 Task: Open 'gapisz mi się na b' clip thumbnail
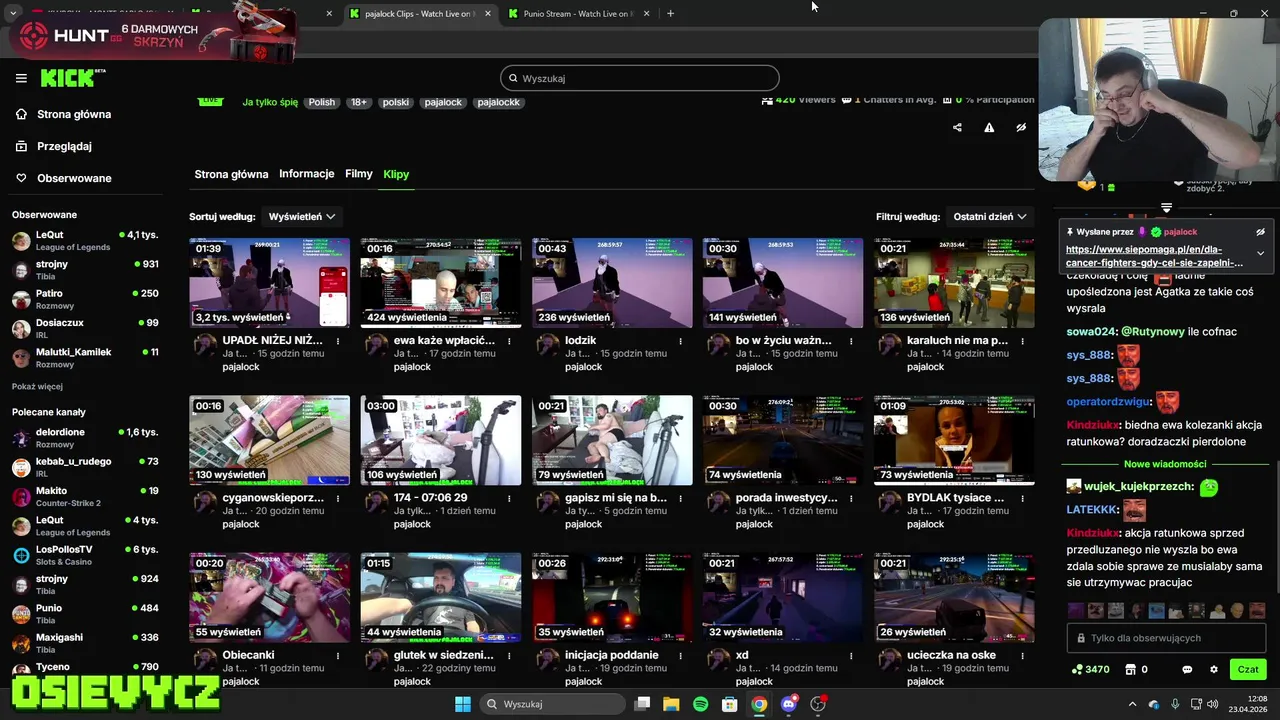click(x=612, y=440)
